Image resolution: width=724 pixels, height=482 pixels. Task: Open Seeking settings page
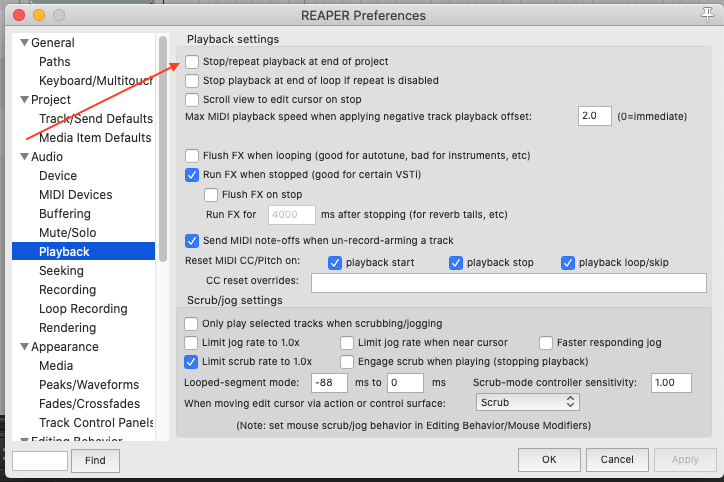pos(61,271)
